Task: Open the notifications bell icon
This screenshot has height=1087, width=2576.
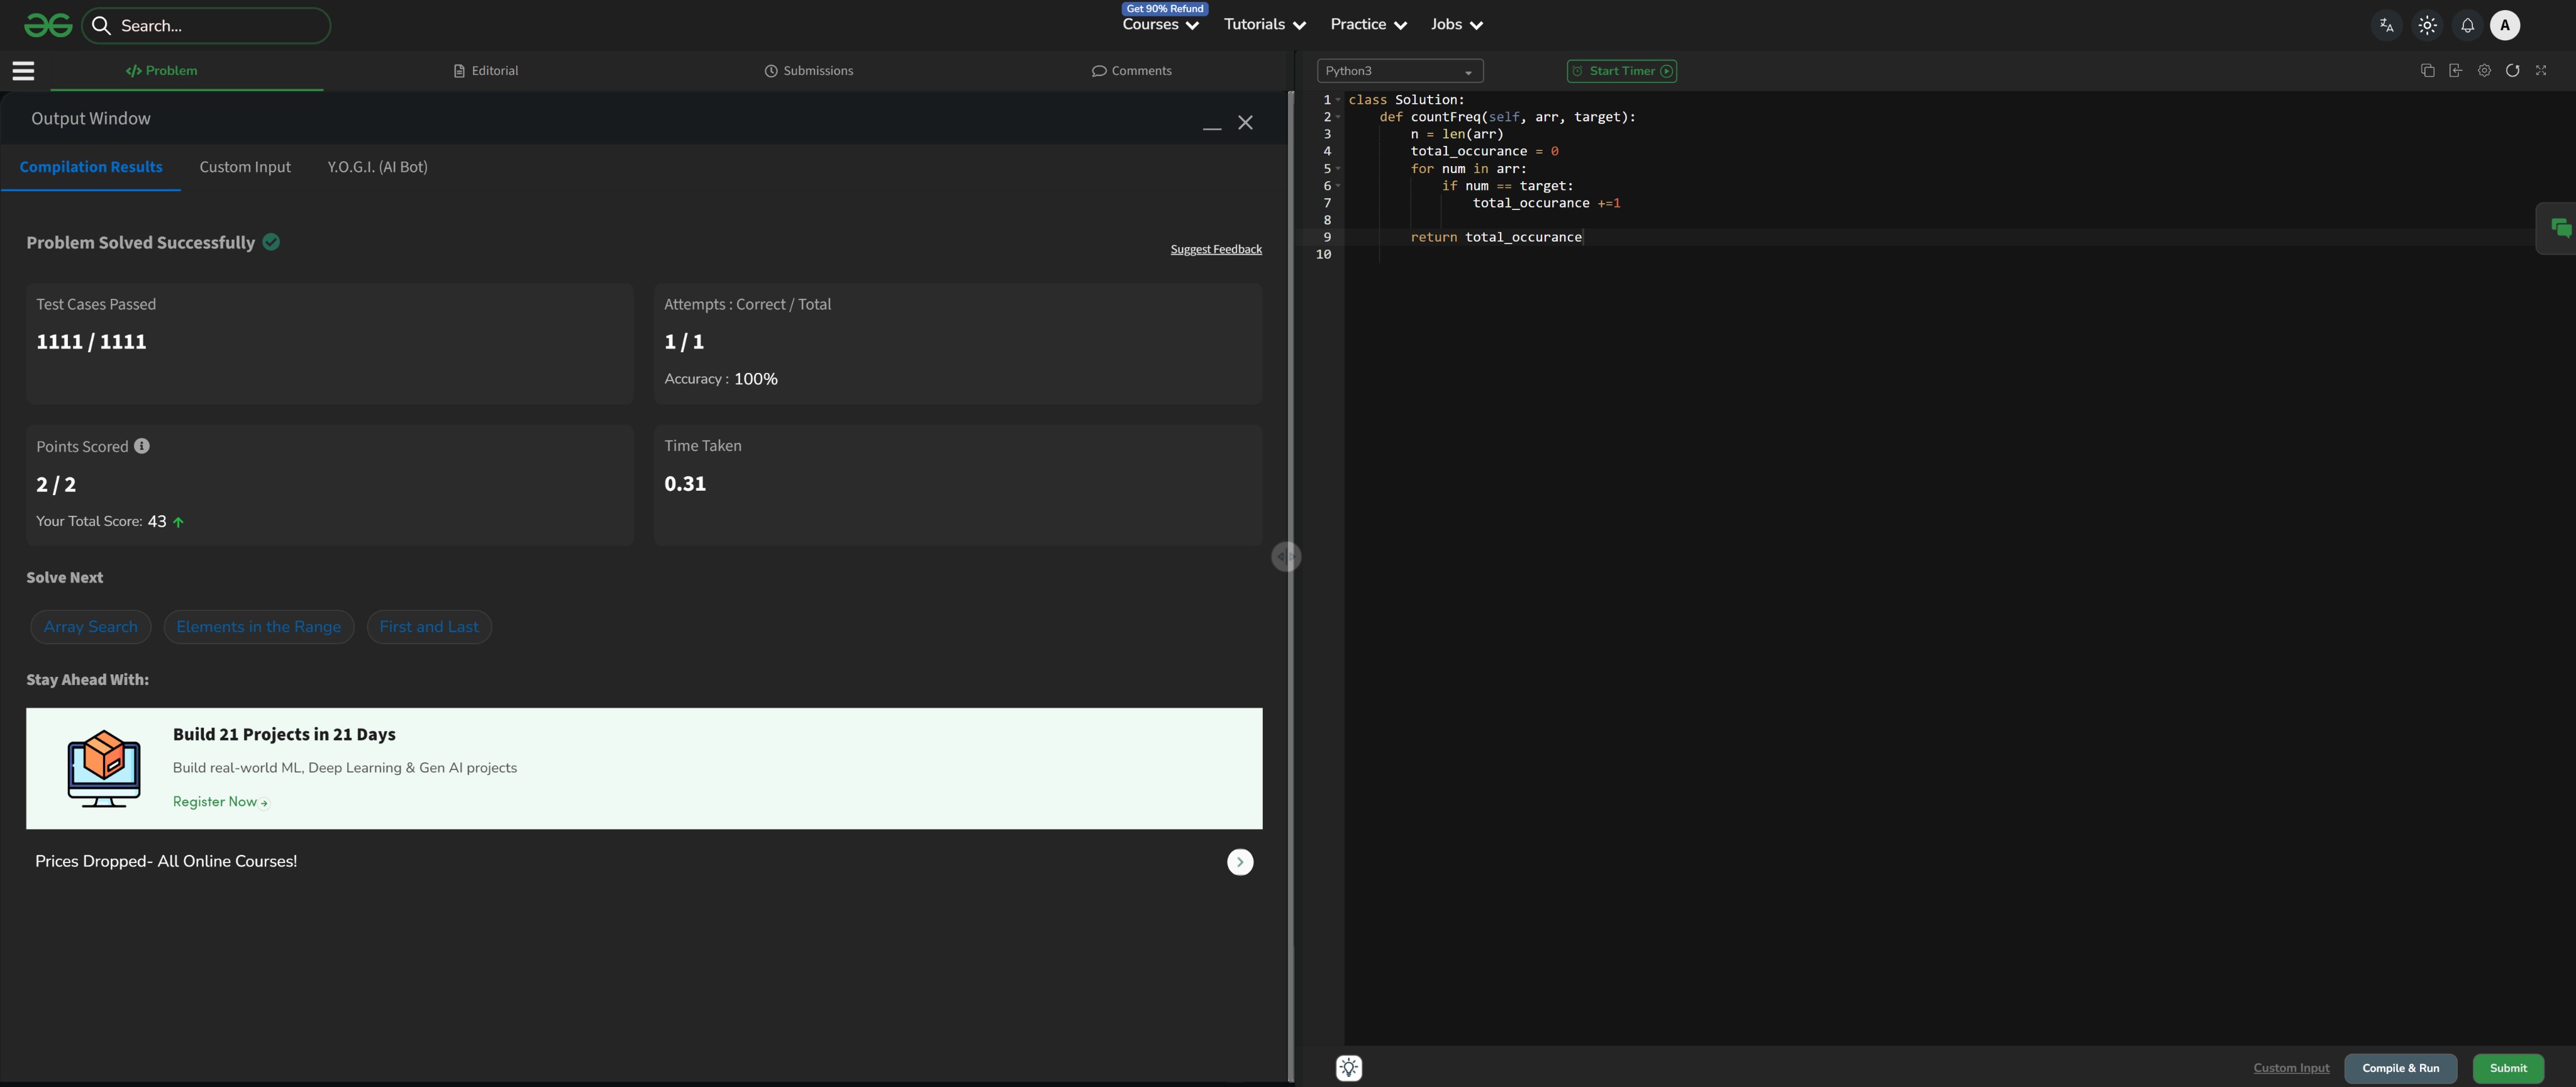Action: click(x=2467, y=26)
